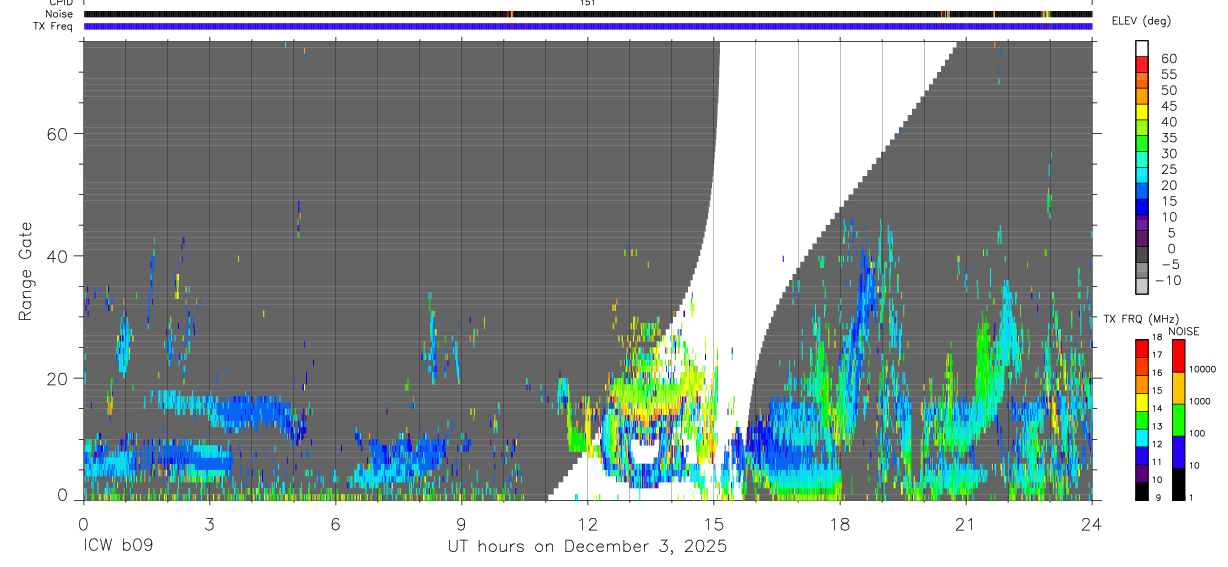Click the '55' label on ELEV colorbar

click(1167, 74)
